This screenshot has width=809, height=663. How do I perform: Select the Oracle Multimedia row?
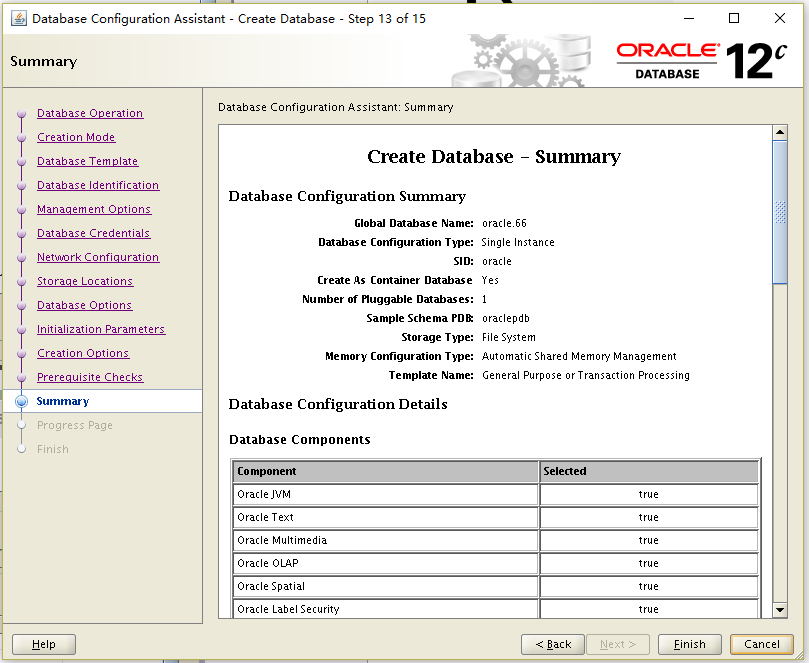point(495,540)
